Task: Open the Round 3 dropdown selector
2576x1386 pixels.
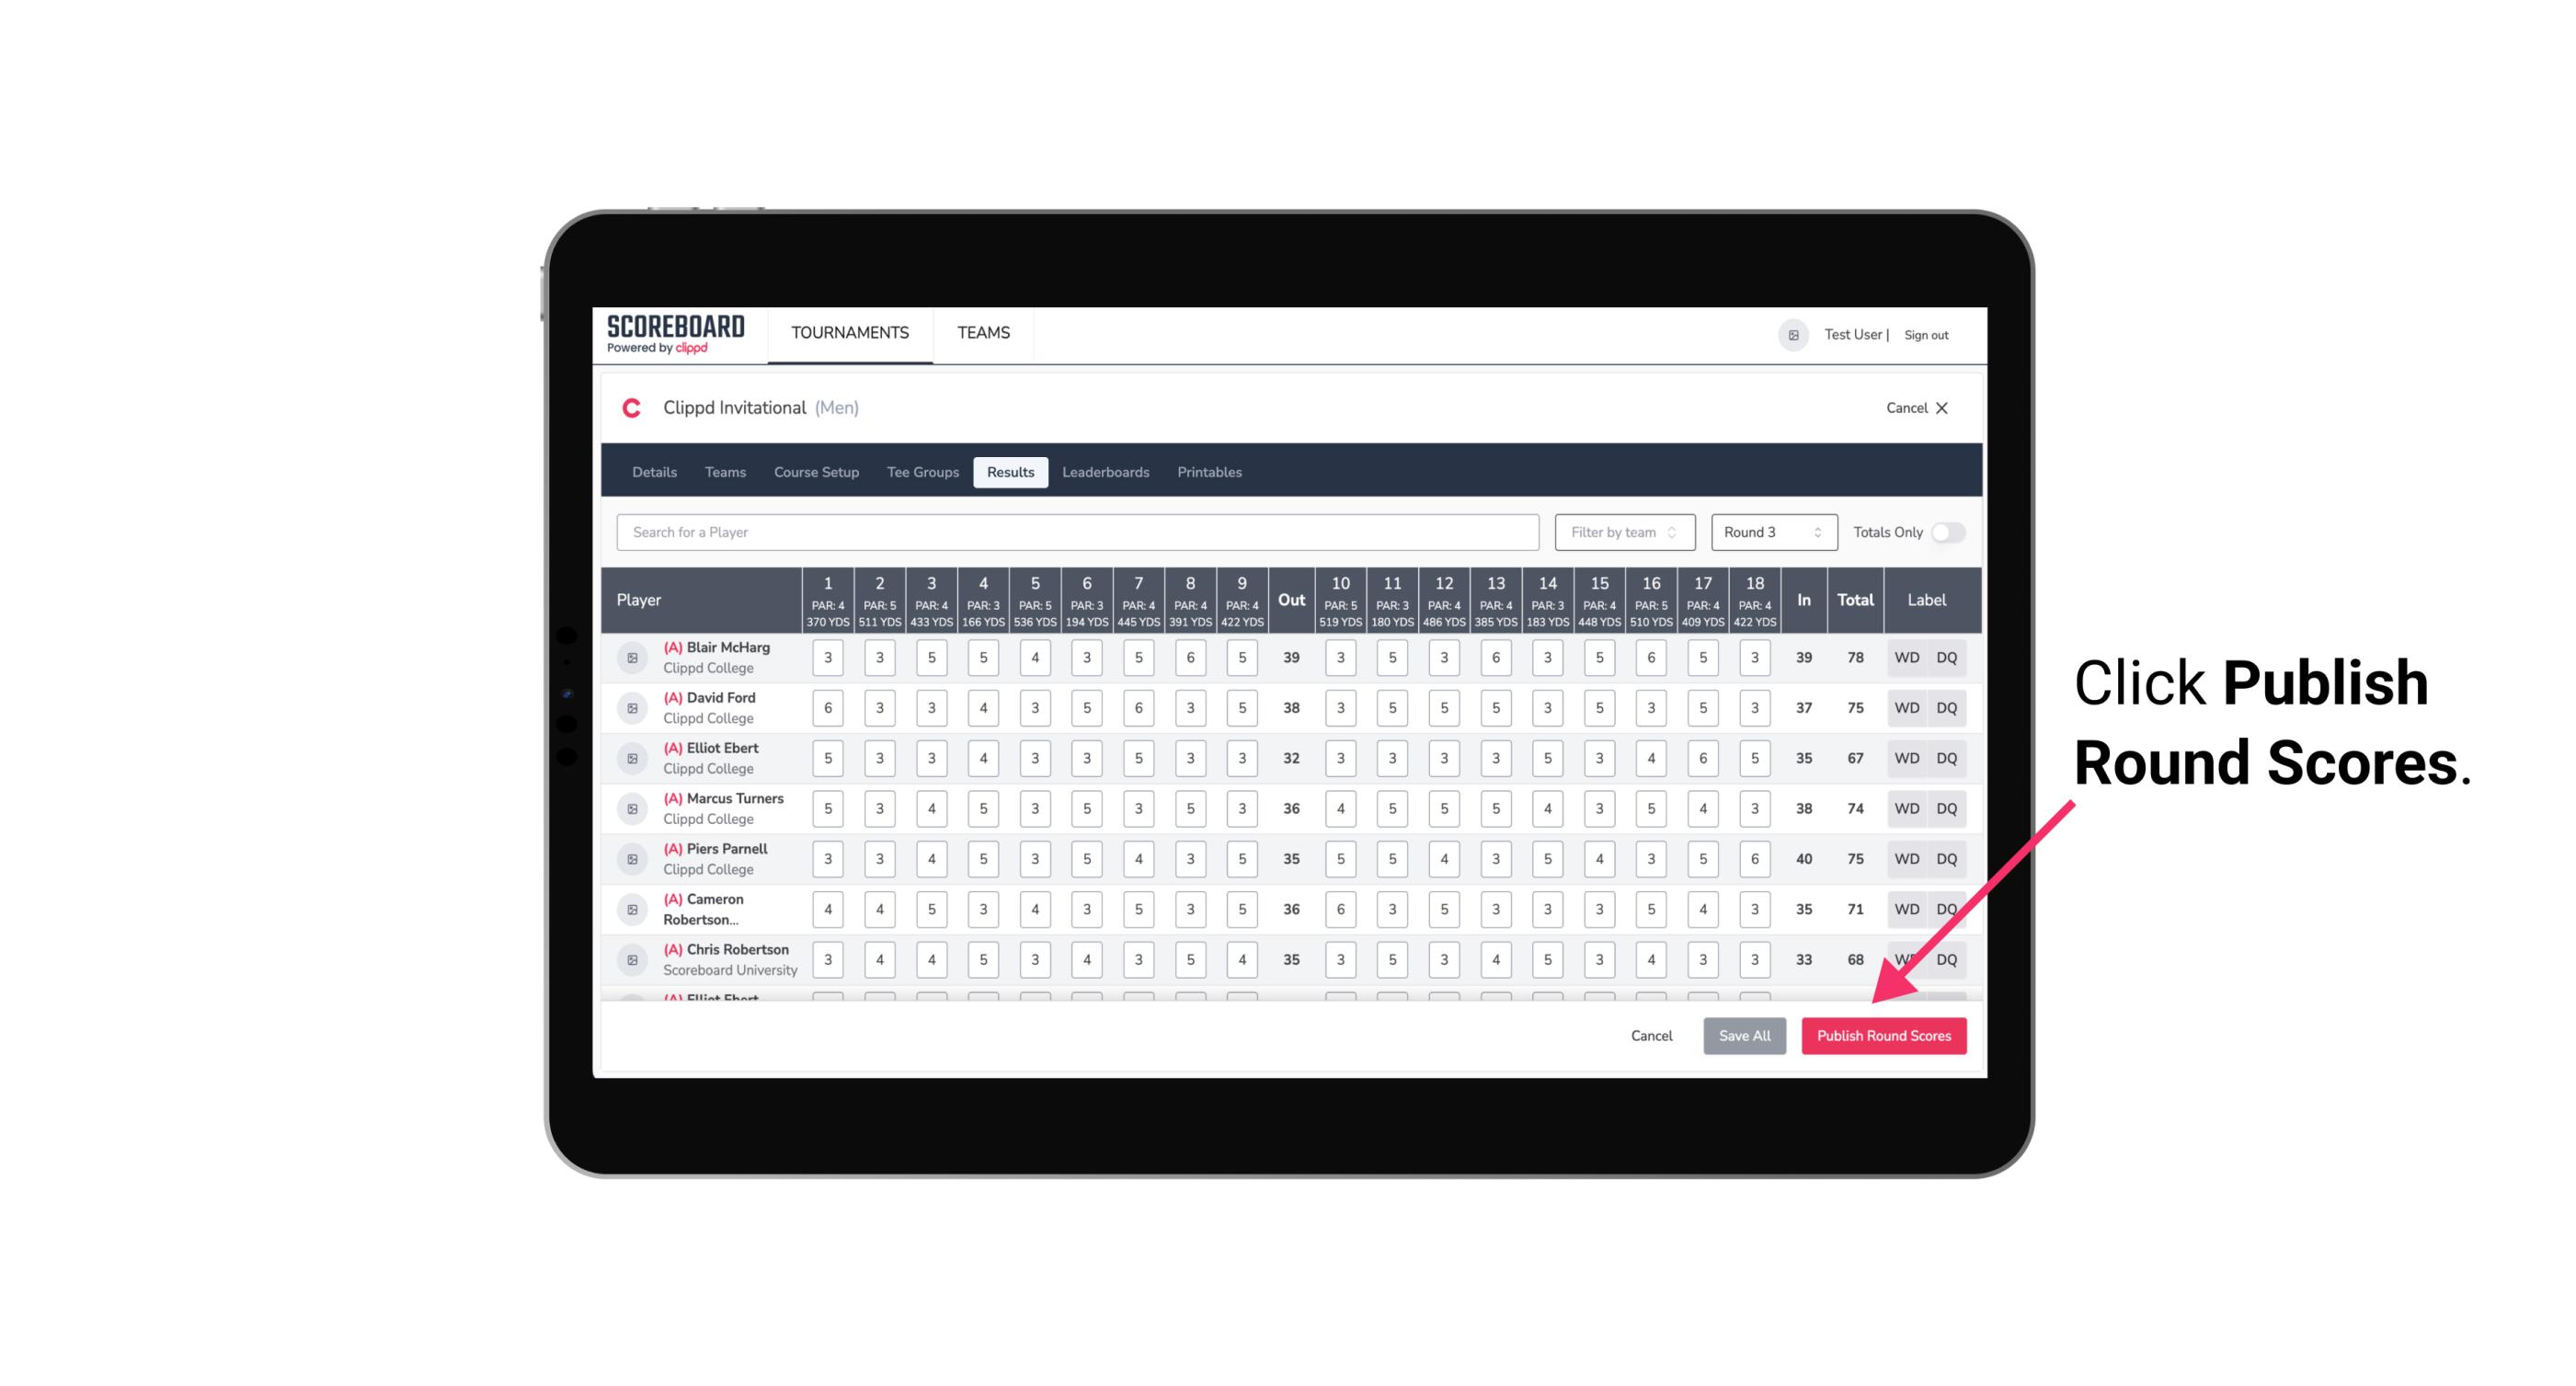Action: coord(1769,533)
